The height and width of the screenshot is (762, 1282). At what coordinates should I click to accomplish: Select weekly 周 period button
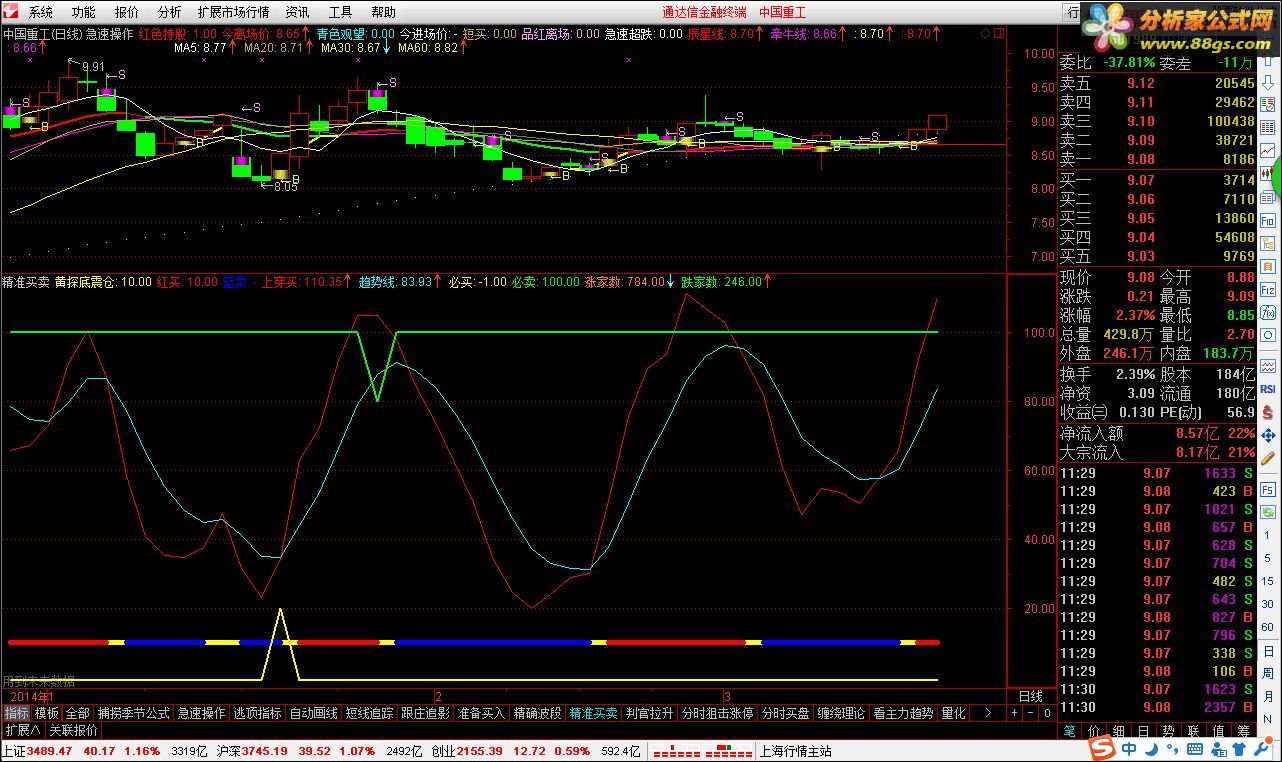coord(1268,673)
